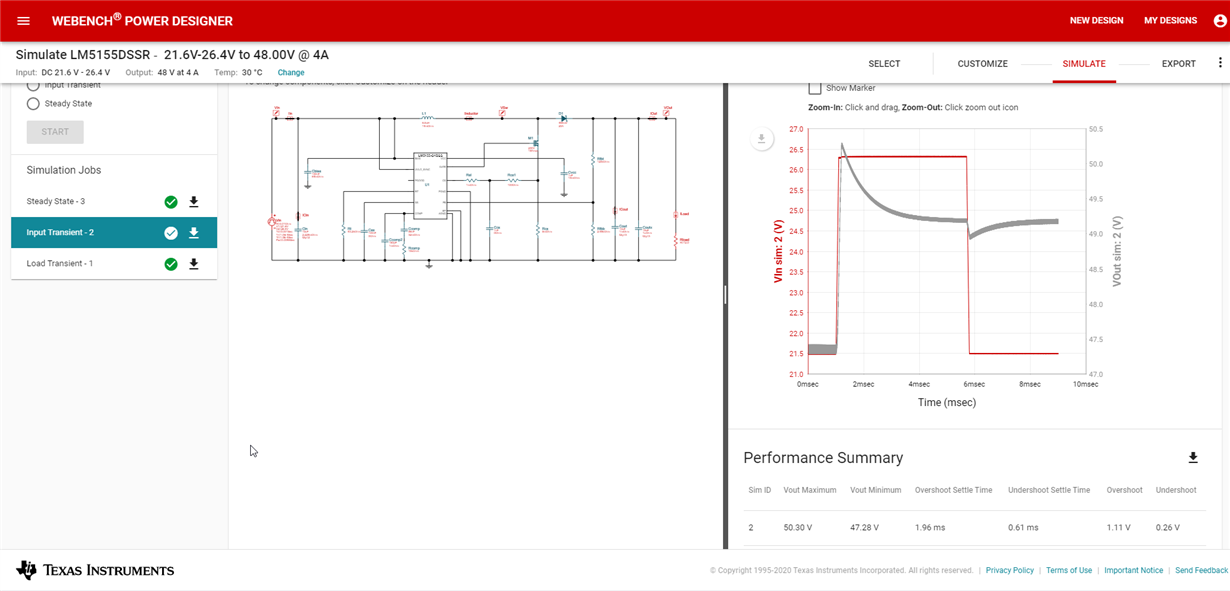The width and height of the screenshot is (1230, 591).
Task: Select the Input Transient radio button
Action: click(x=33, y=85)
